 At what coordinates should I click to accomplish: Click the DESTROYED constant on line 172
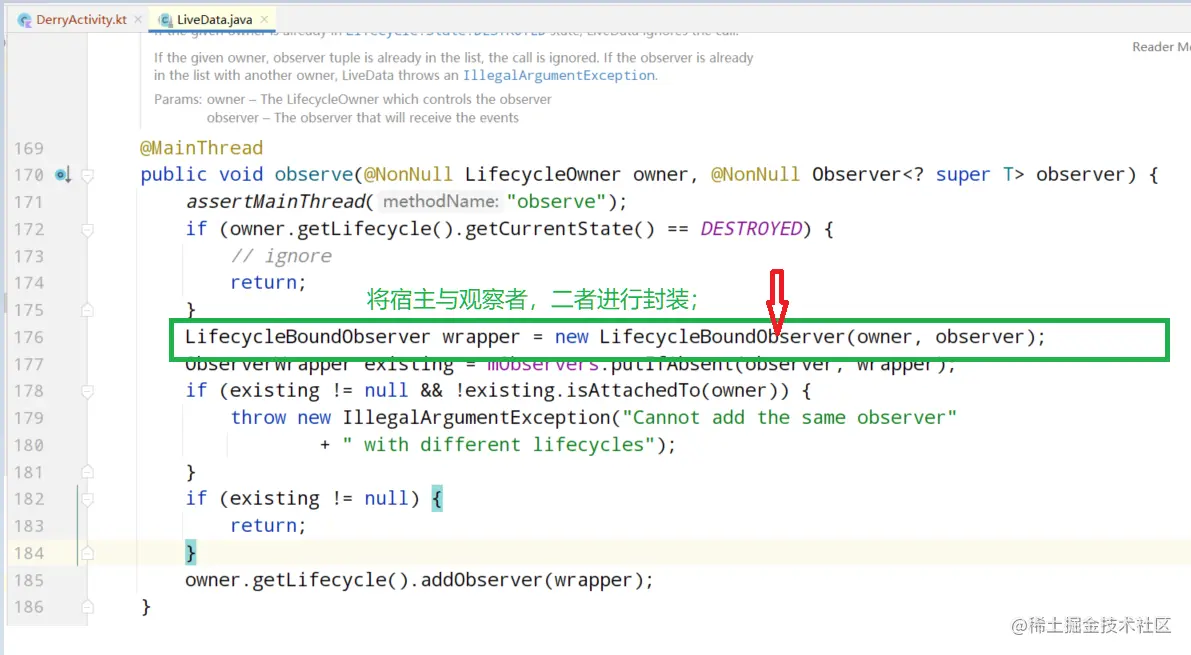751,229
